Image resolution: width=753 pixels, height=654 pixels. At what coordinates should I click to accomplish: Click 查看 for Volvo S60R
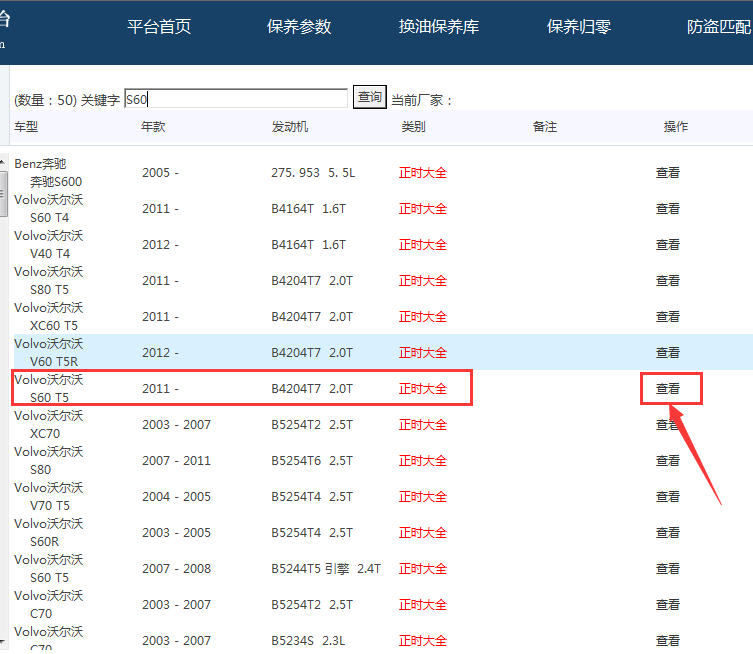[x=668, y=533]
